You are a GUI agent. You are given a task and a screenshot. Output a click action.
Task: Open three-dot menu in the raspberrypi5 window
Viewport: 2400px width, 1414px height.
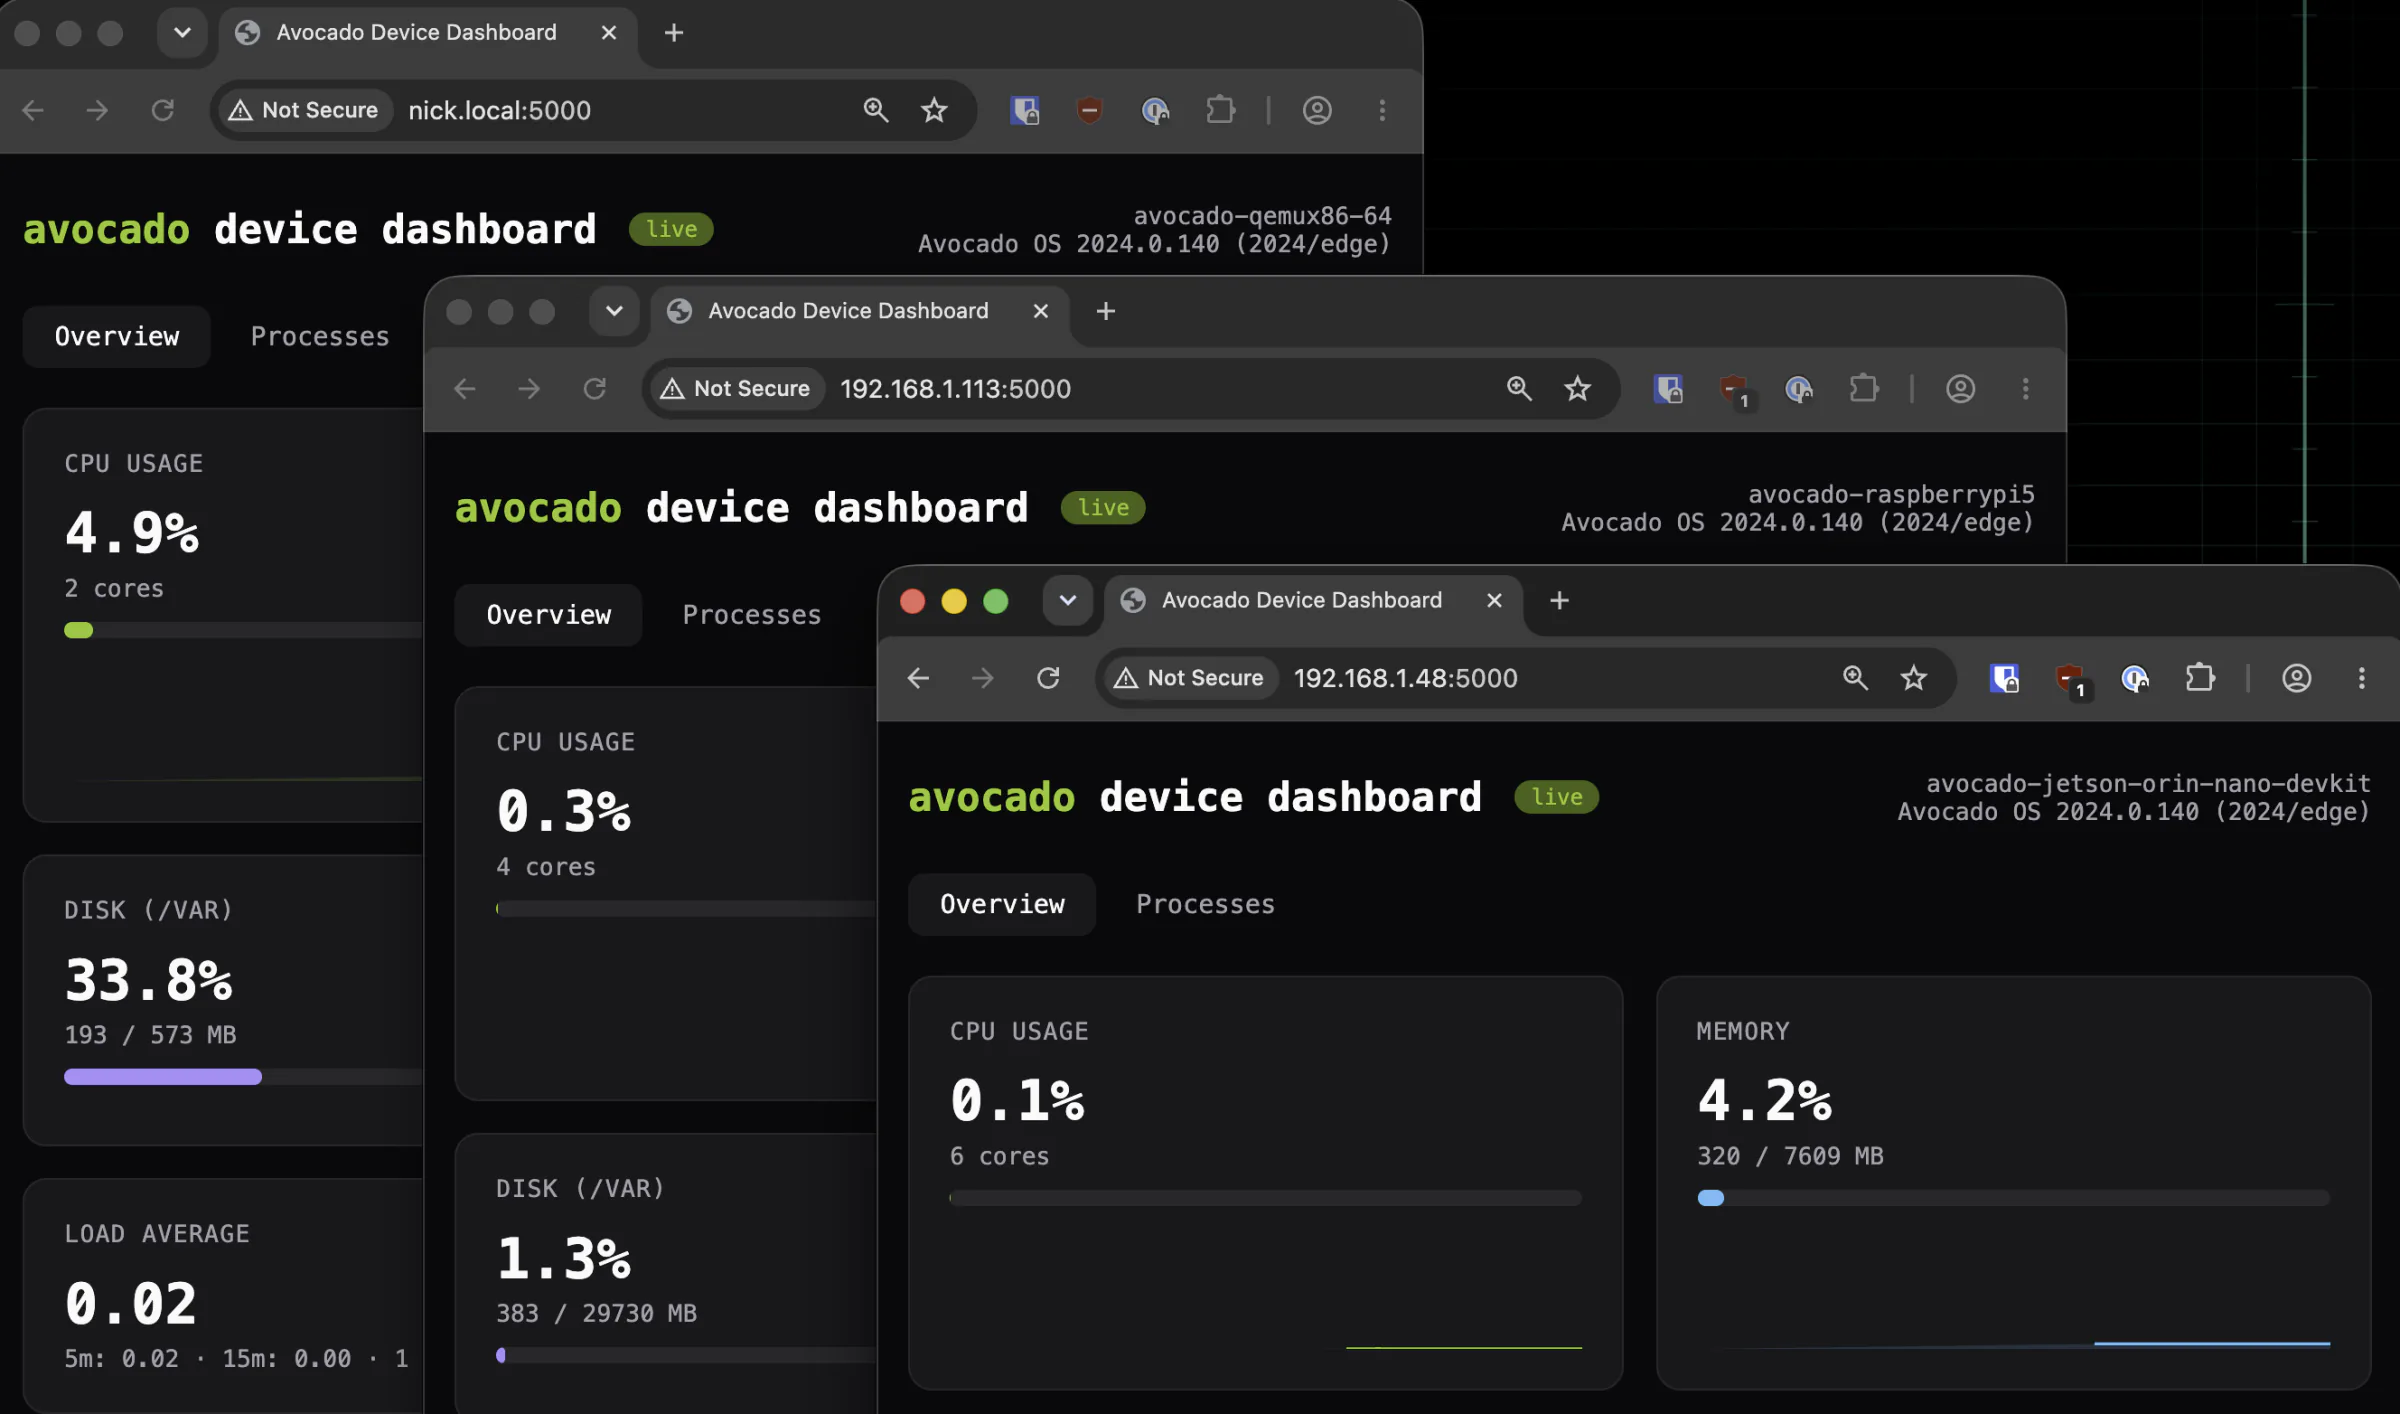coord(2026,388)
